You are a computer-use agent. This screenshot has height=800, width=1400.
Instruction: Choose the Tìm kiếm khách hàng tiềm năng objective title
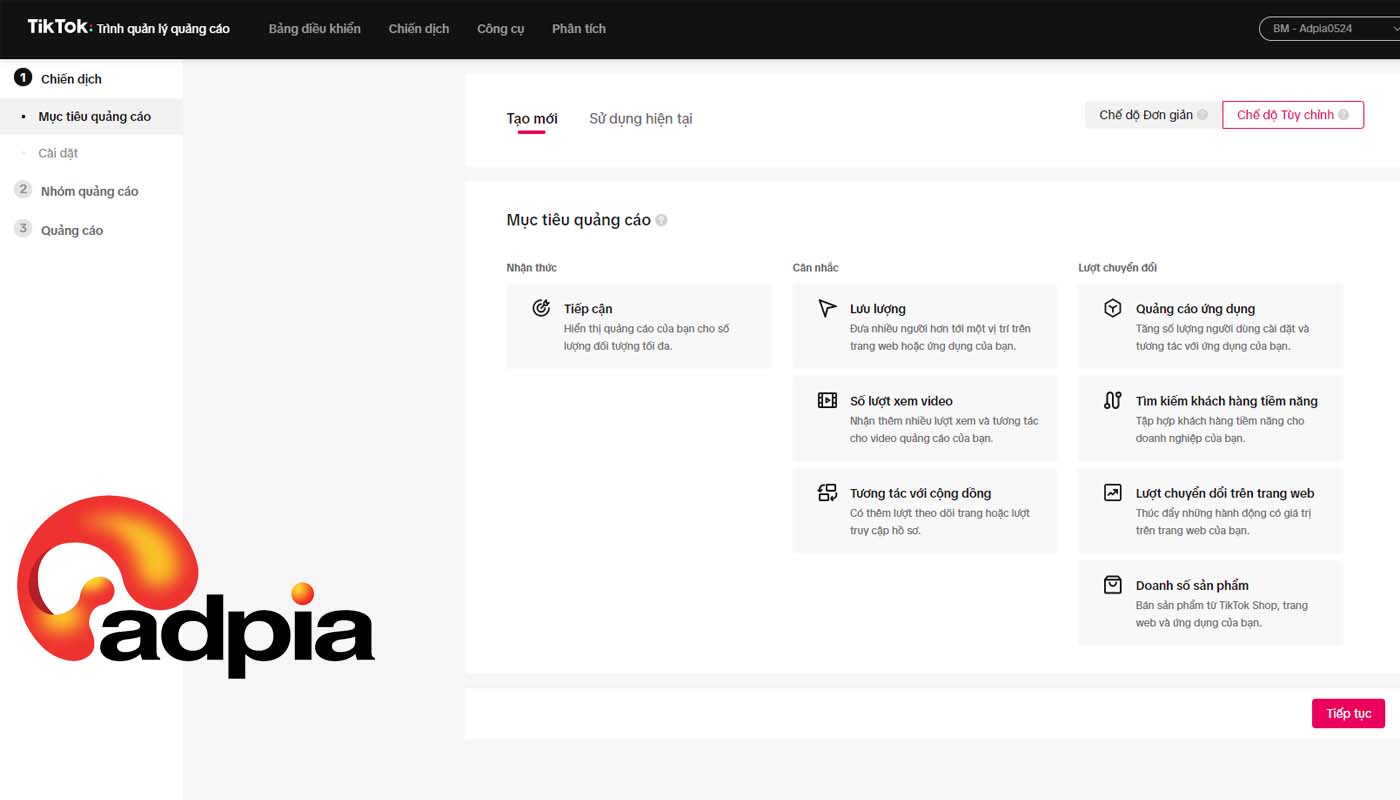(x=1227, y=401)
